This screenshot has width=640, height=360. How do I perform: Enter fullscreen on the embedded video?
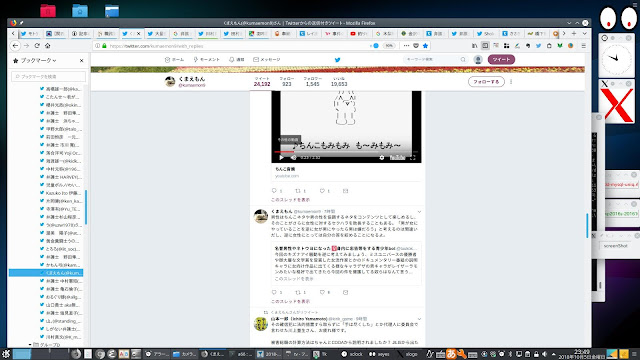point(413,157)
